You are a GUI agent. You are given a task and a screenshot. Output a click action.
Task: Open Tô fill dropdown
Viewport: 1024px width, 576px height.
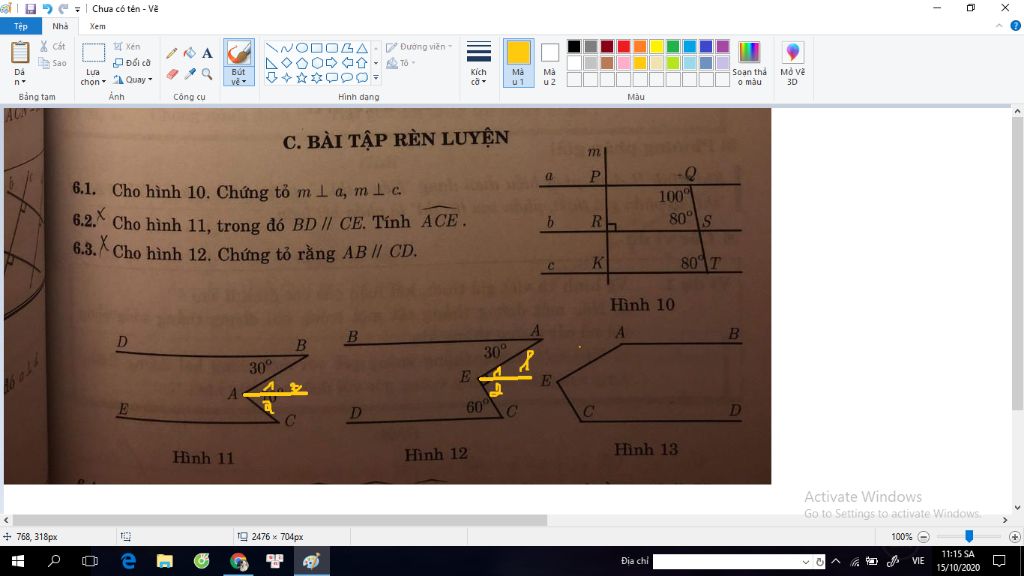(x=401, y=63)
